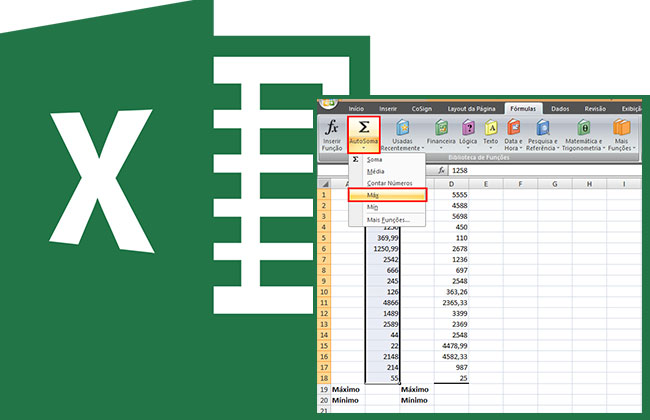This screenshot has width=650, height=420.
Task: Open the AutoSoma dropdown arrow
Action: pos(364,148)
